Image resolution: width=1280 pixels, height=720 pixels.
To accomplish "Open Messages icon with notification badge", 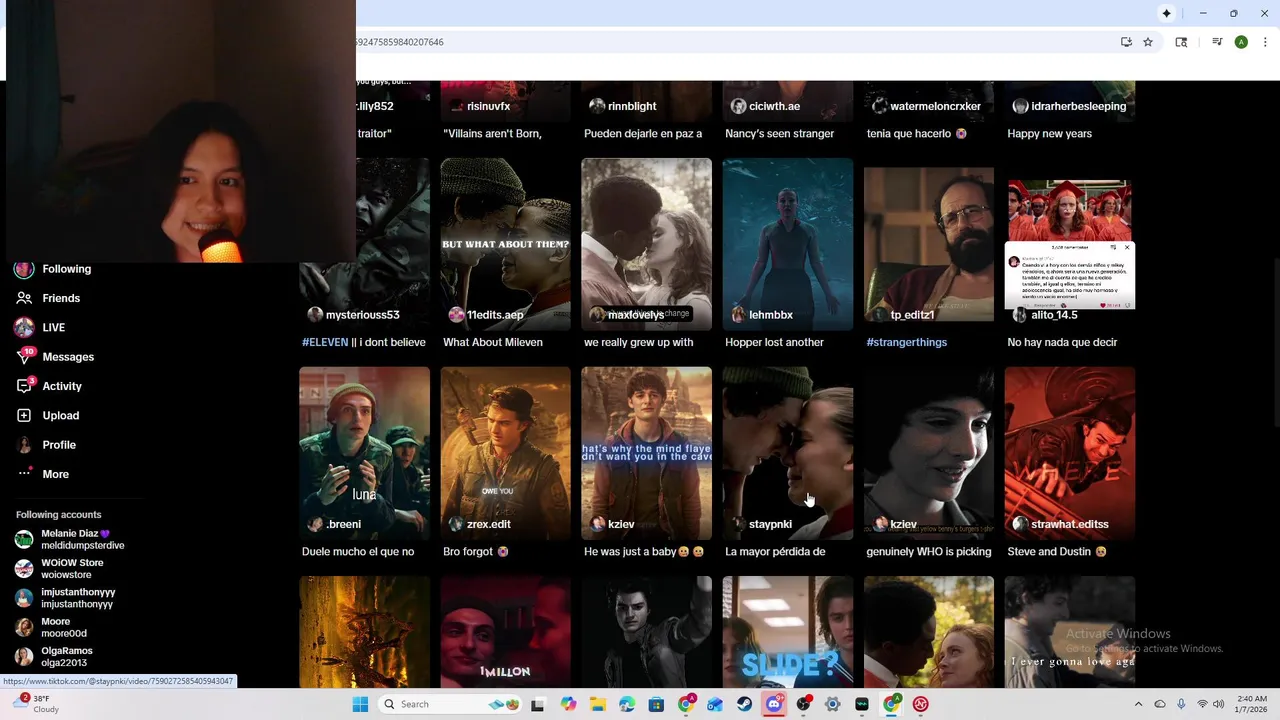I will (x=24, y=357).
